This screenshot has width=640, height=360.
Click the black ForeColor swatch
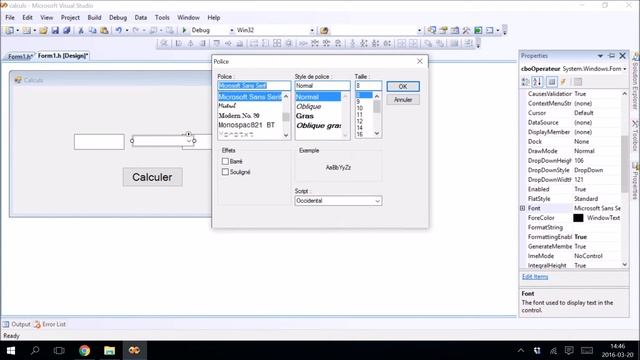coord(578,218)
